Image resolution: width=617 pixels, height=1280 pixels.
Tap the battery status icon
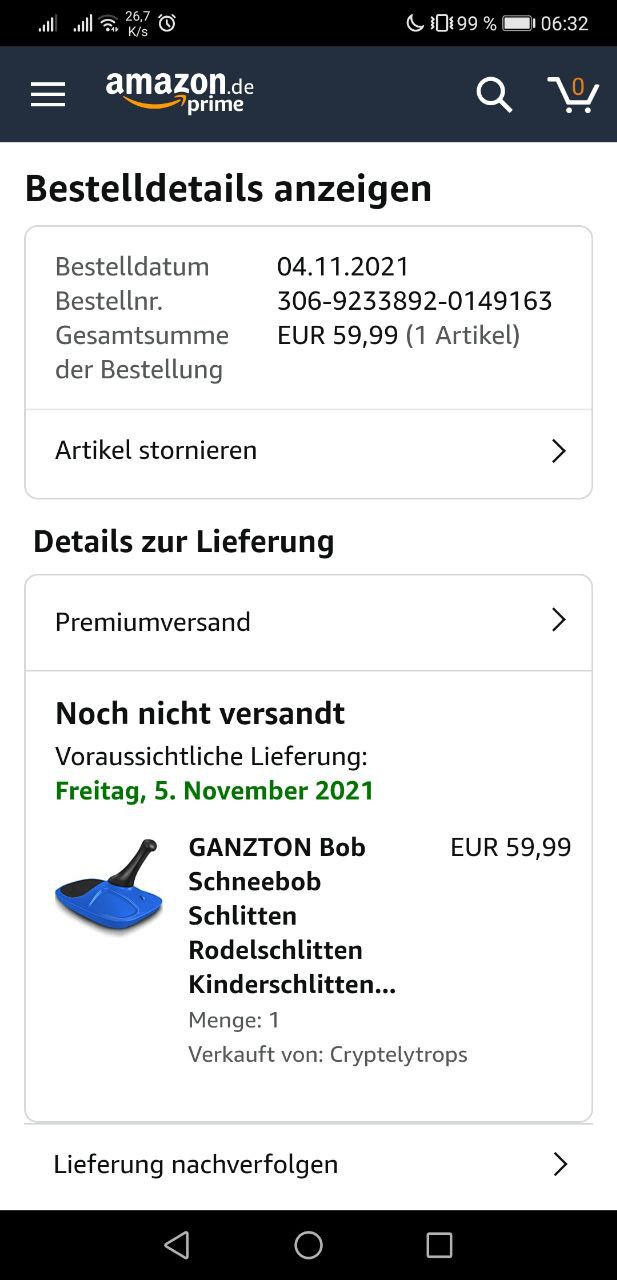click(517, 23)
